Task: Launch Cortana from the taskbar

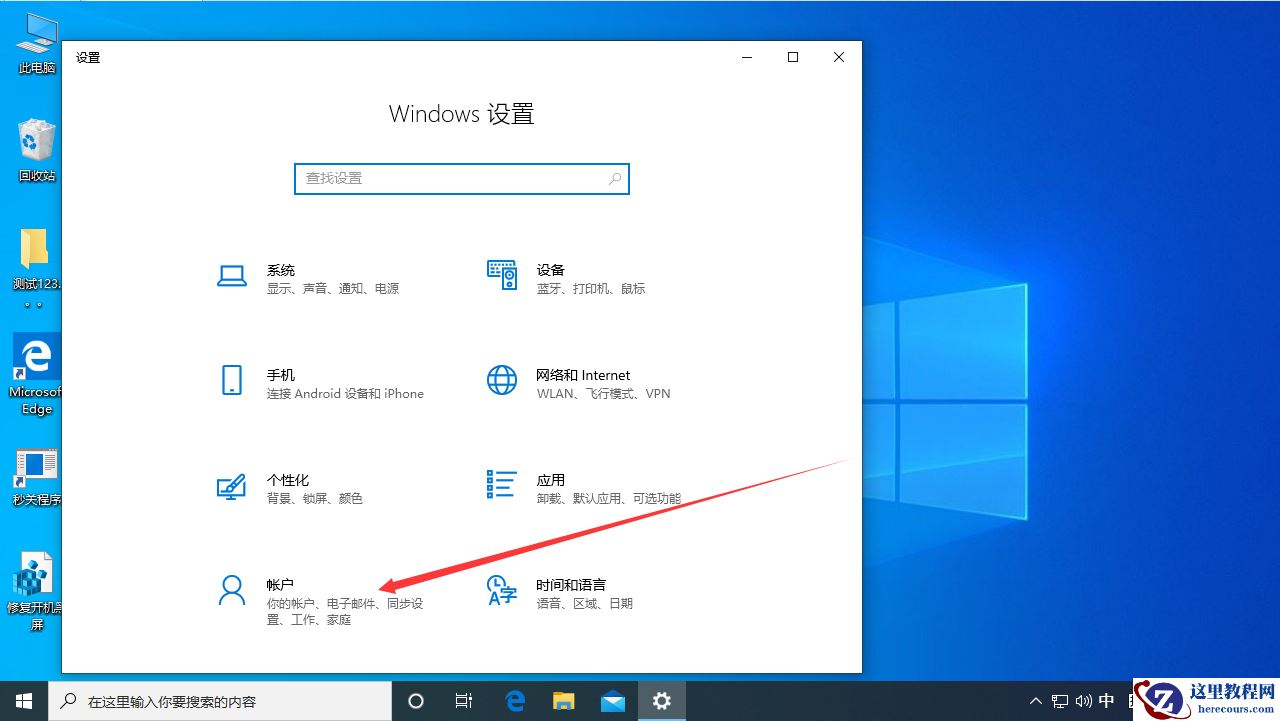Action: pyautogui.click(x=415, y=702)
